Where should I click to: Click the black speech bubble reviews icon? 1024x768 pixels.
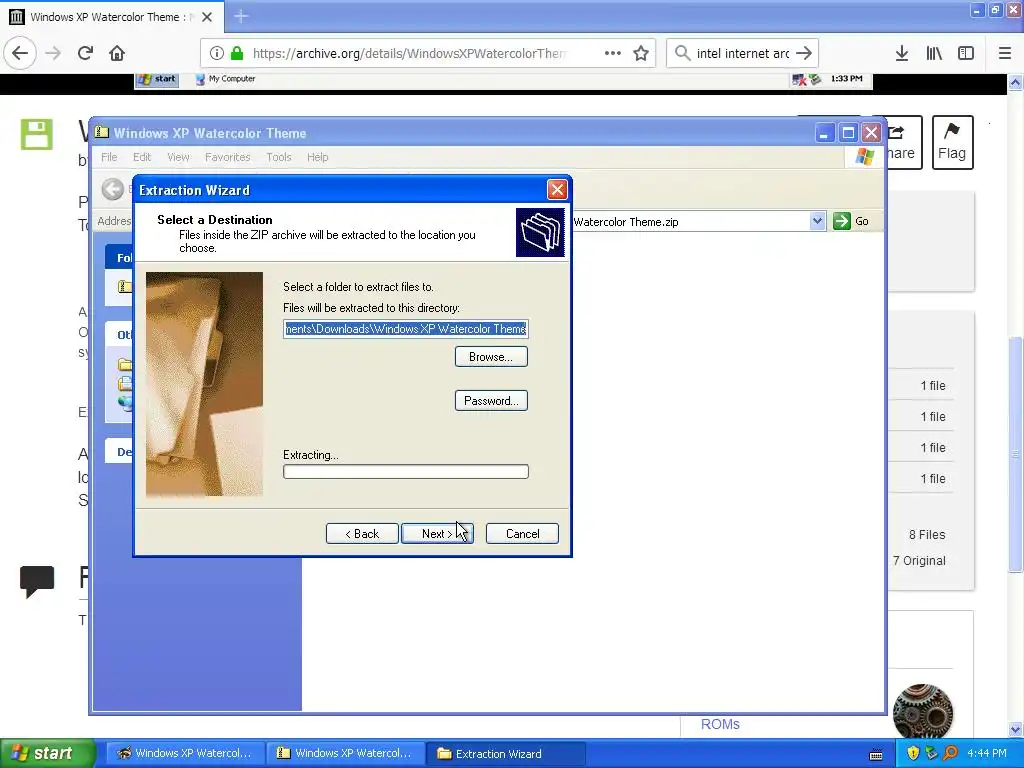(37, 581)
